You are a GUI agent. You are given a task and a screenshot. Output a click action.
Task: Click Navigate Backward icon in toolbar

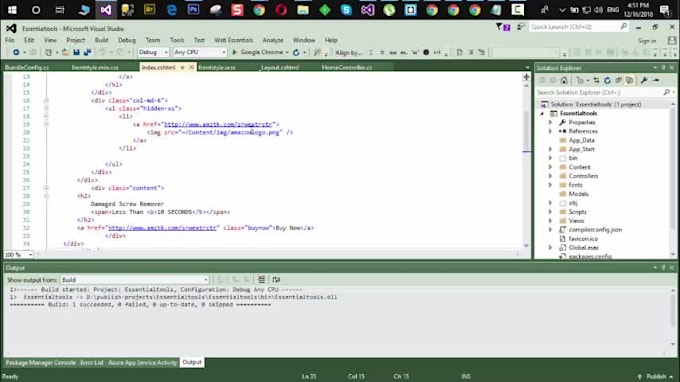16,52
